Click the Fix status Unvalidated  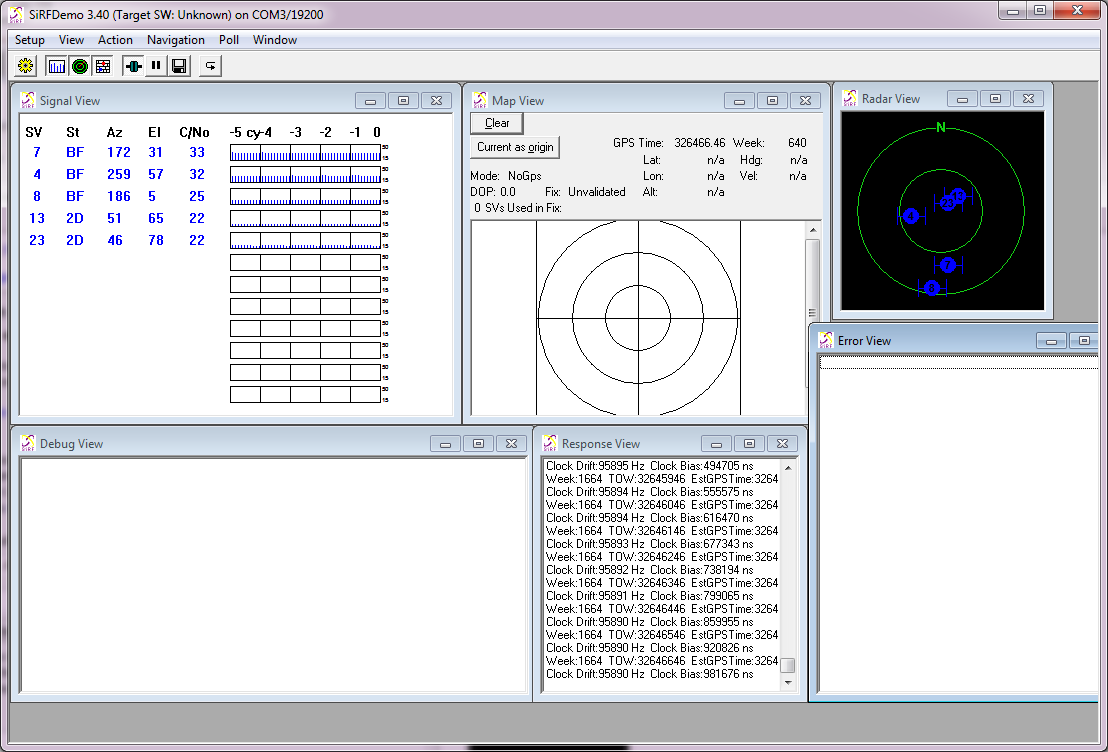point(596,192)
